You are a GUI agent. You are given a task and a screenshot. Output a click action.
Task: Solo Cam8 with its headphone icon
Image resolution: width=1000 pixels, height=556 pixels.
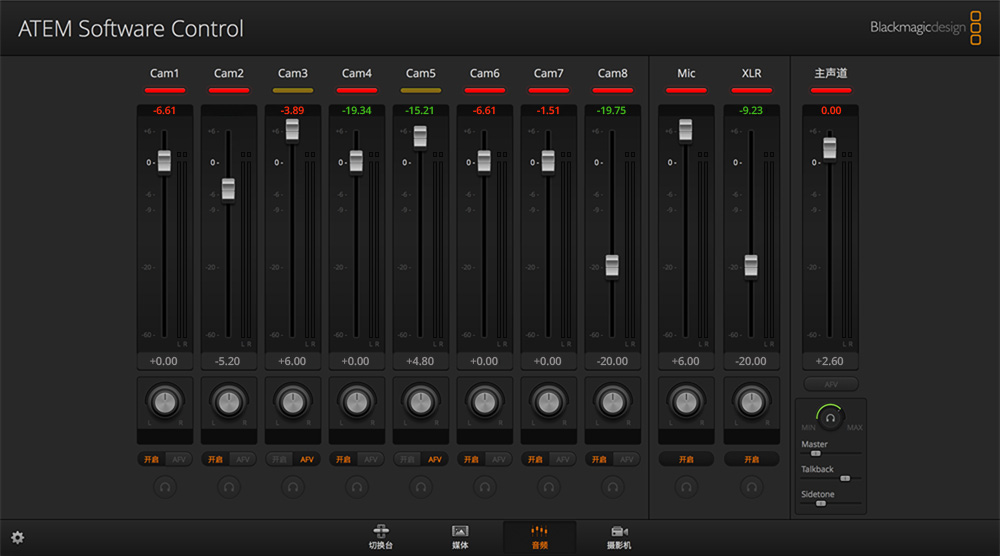(x=613, y=487)
